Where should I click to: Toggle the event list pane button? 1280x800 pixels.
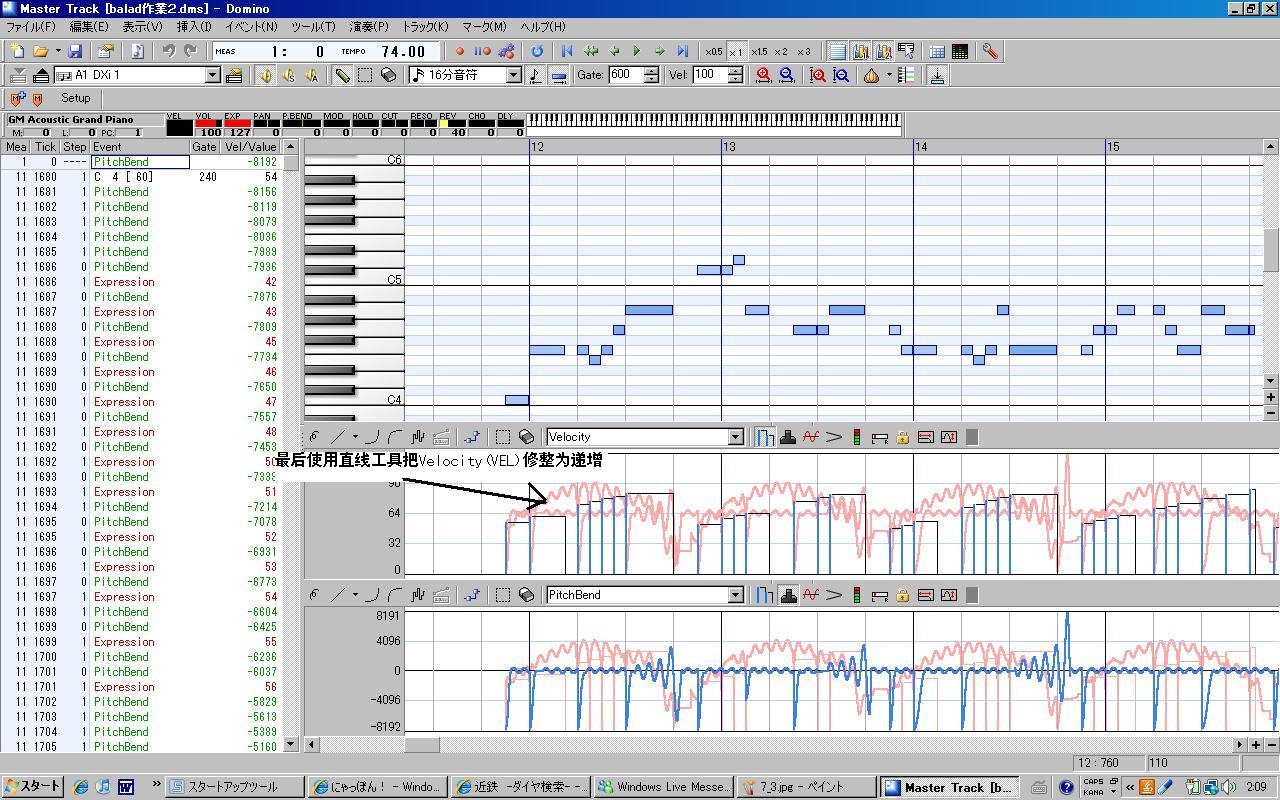pos(837,51)
